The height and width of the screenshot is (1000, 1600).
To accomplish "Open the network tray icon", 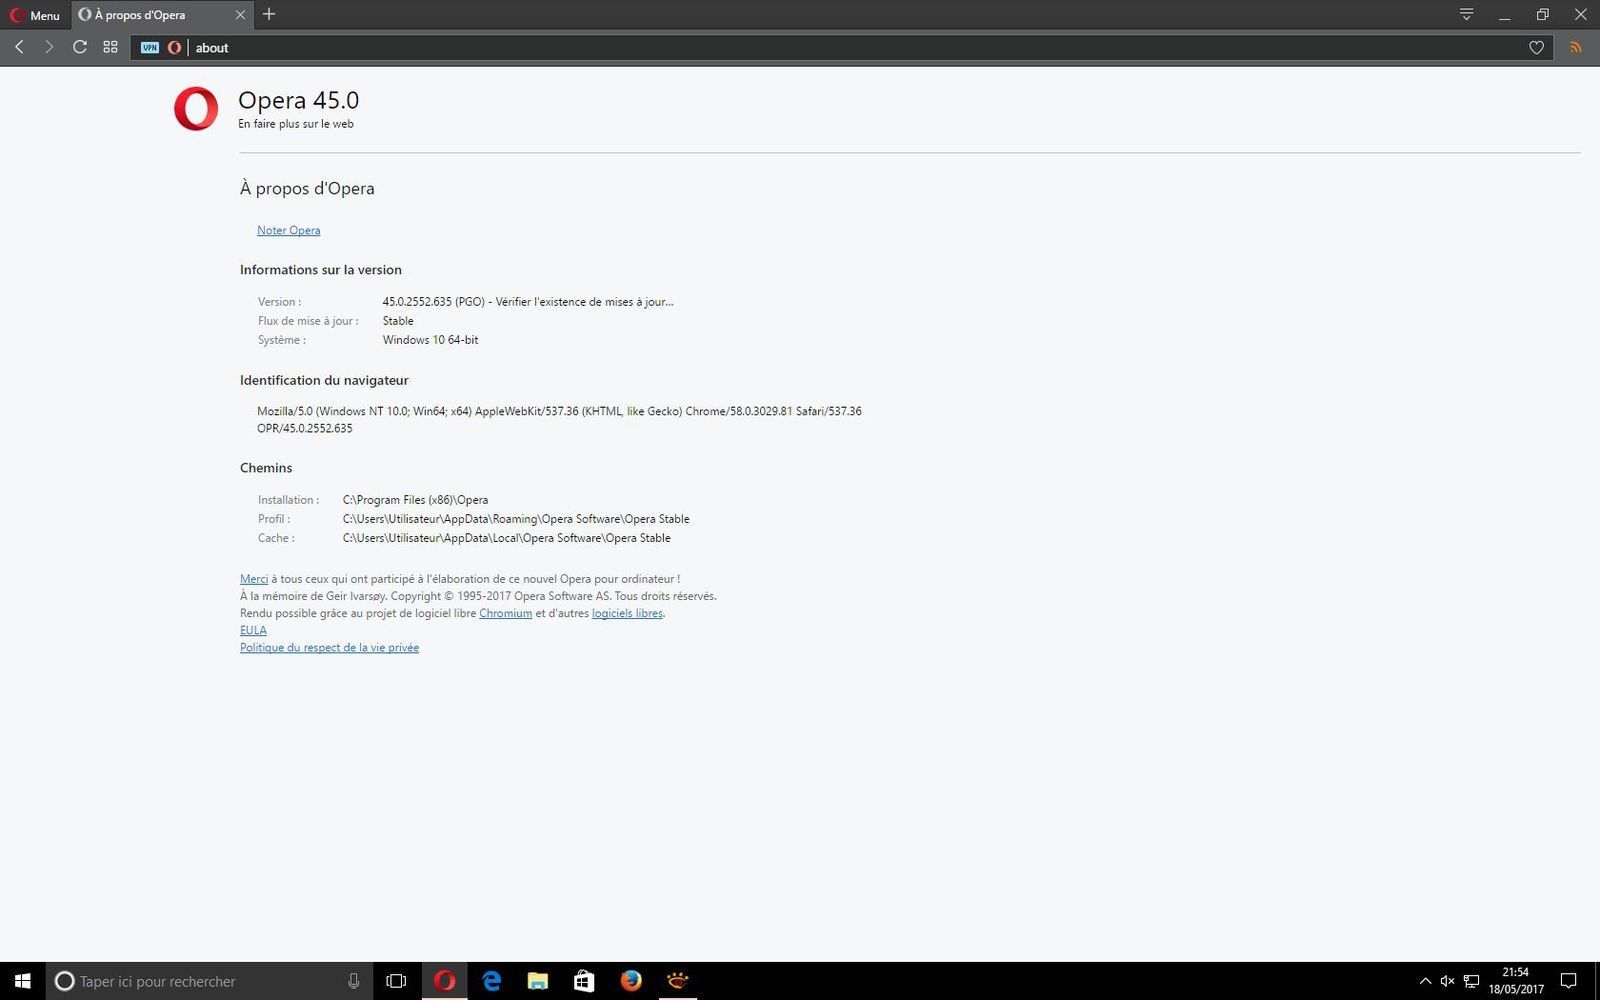I will pyautogui.click(x=1471, y=981).
